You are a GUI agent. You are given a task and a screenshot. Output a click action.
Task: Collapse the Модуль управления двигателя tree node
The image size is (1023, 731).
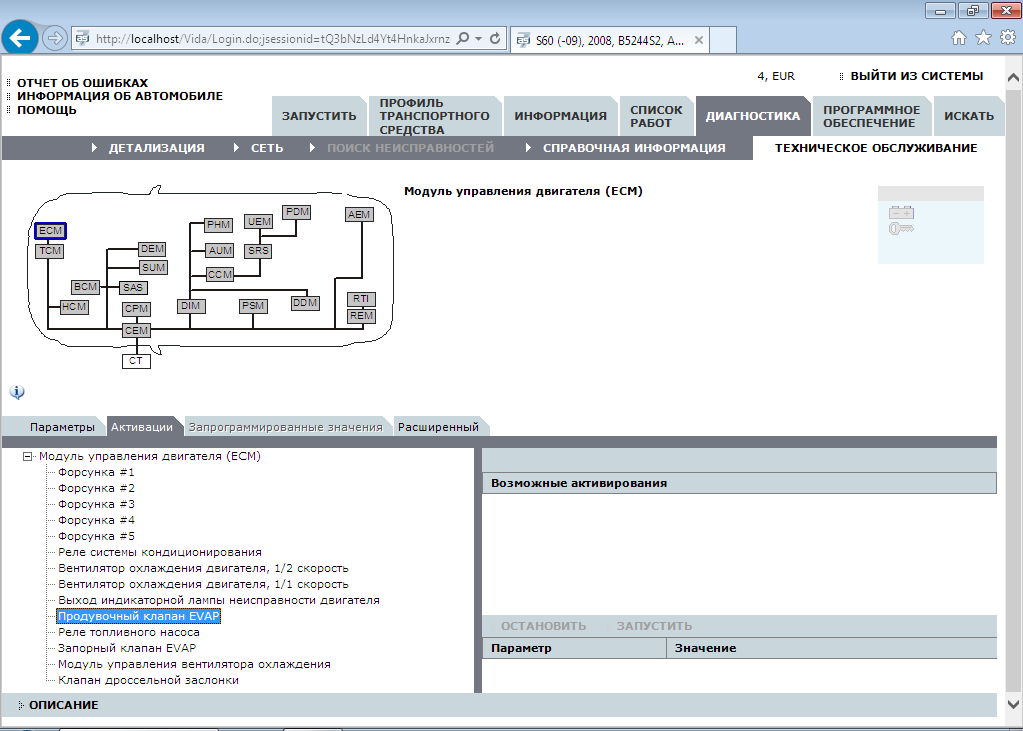(x=28, y=457)
